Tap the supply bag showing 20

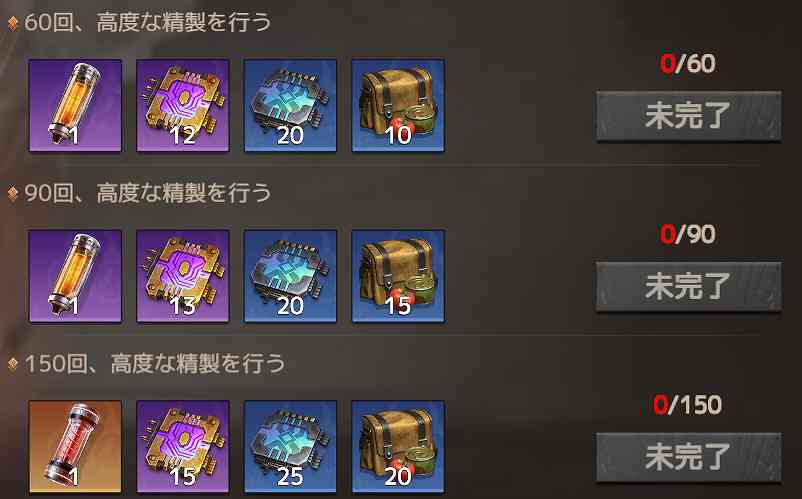tap(398, 447)
